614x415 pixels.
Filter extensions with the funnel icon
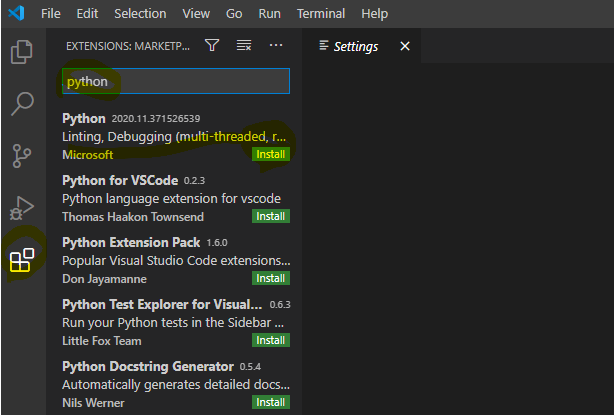[212, 45]
